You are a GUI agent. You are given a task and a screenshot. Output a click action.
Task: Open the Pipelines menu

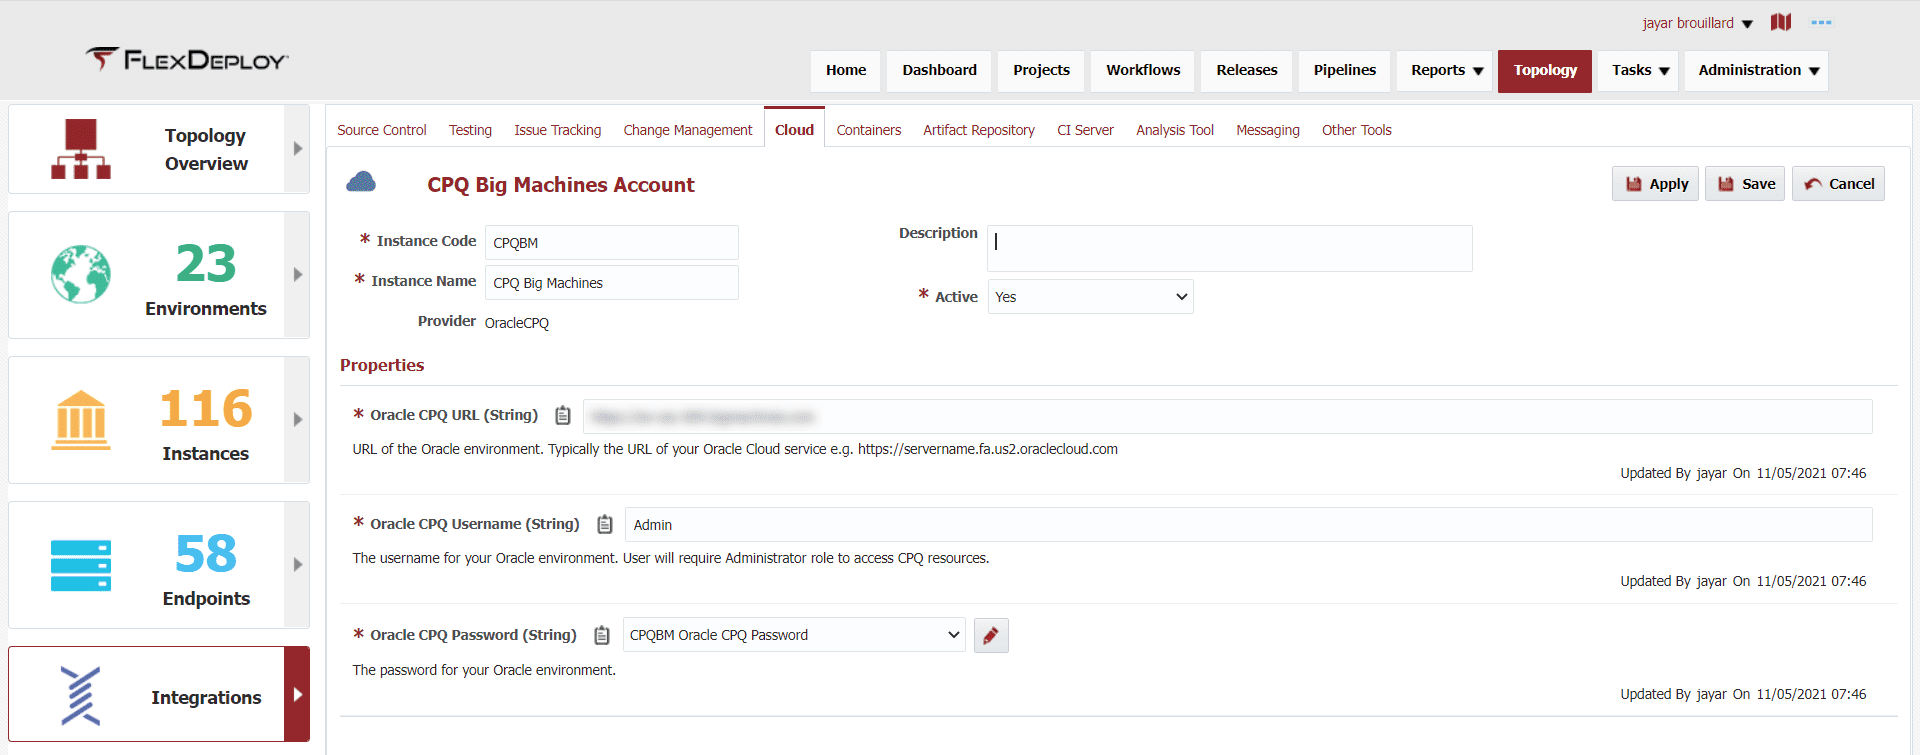click(x=1345, y=71)
